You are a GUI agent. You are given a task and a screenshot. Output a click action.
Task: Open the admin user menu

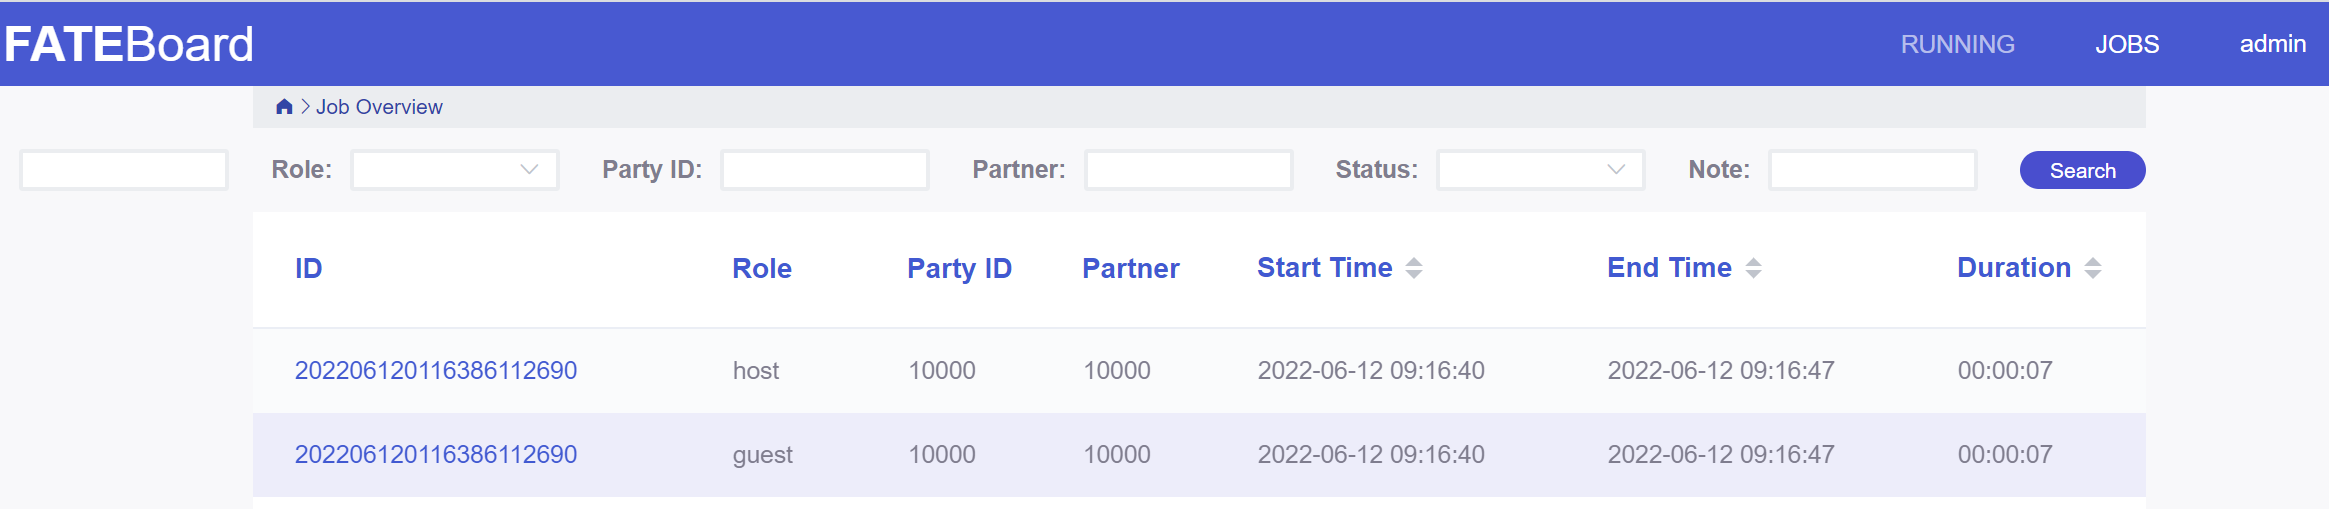(x=2272, y=44)
